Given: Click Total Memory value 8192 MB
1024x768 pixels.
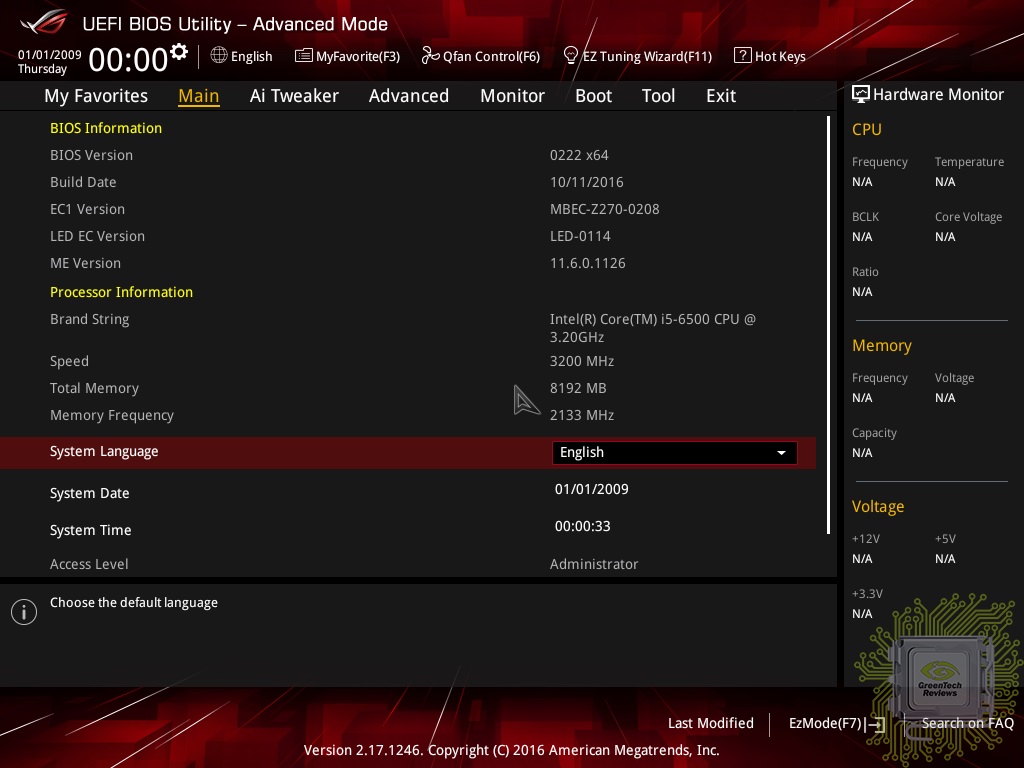Looking at the screenshot, I should pyautogui.click(x=578, y=389).
